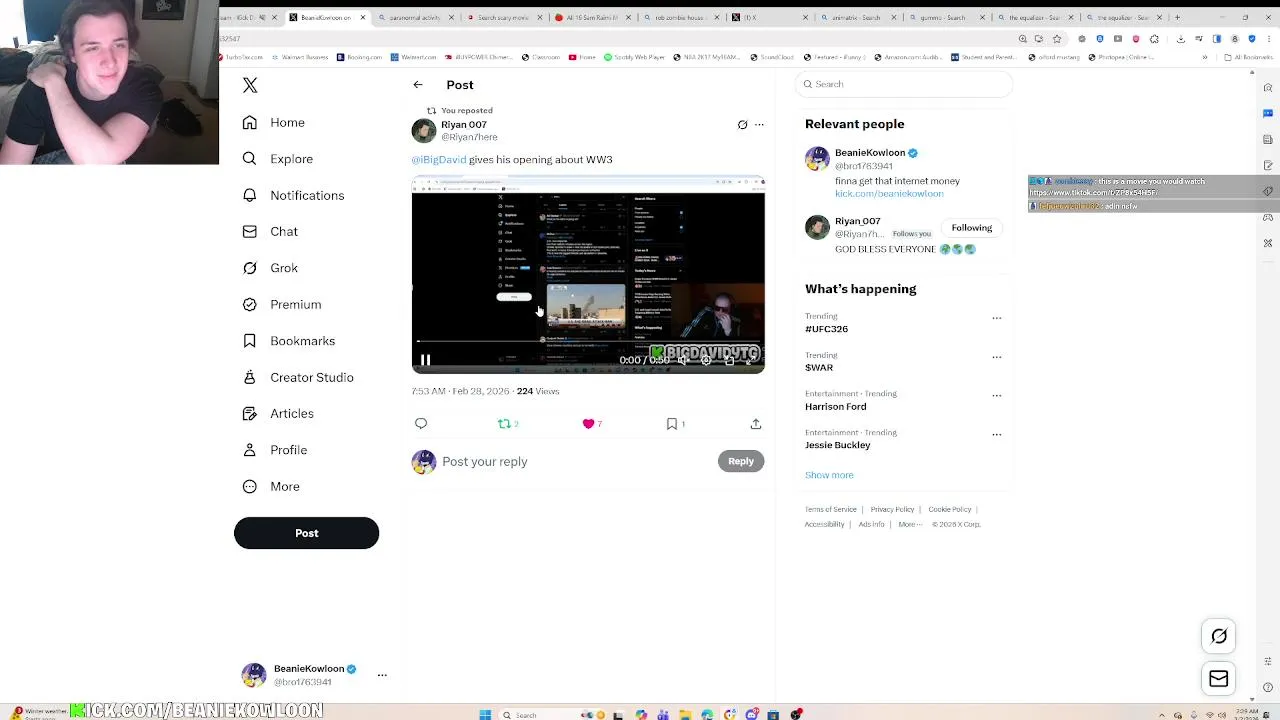Unlike the post with the pink heart
This screenshot has width=1280, height=720.
589,424
